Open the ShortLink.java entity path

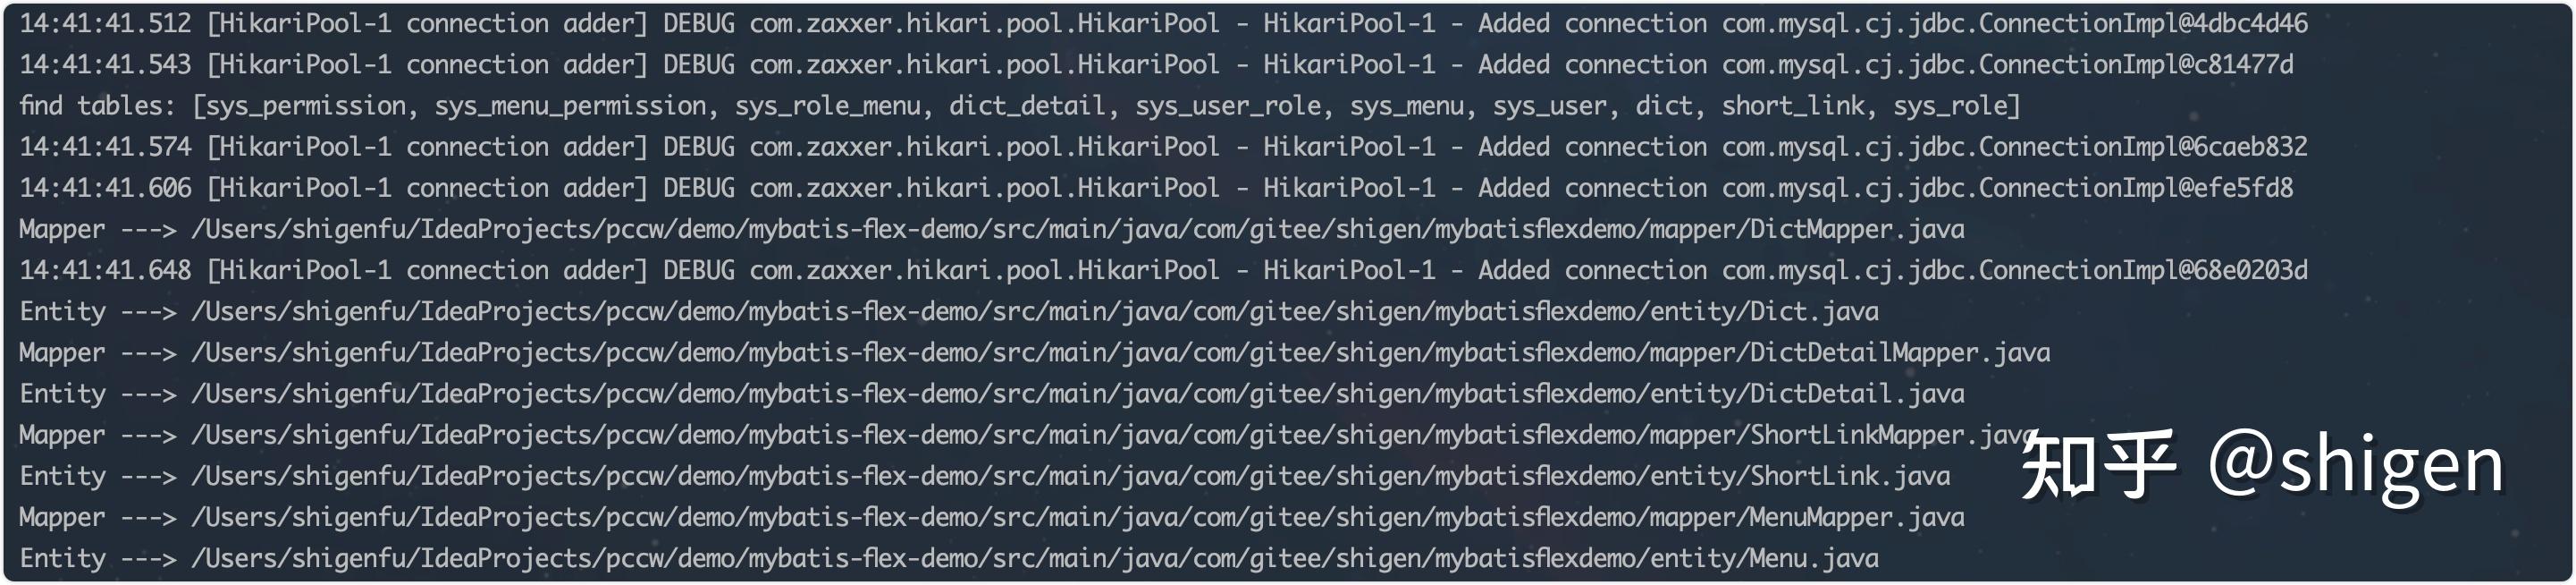[x=1070, y=476]
